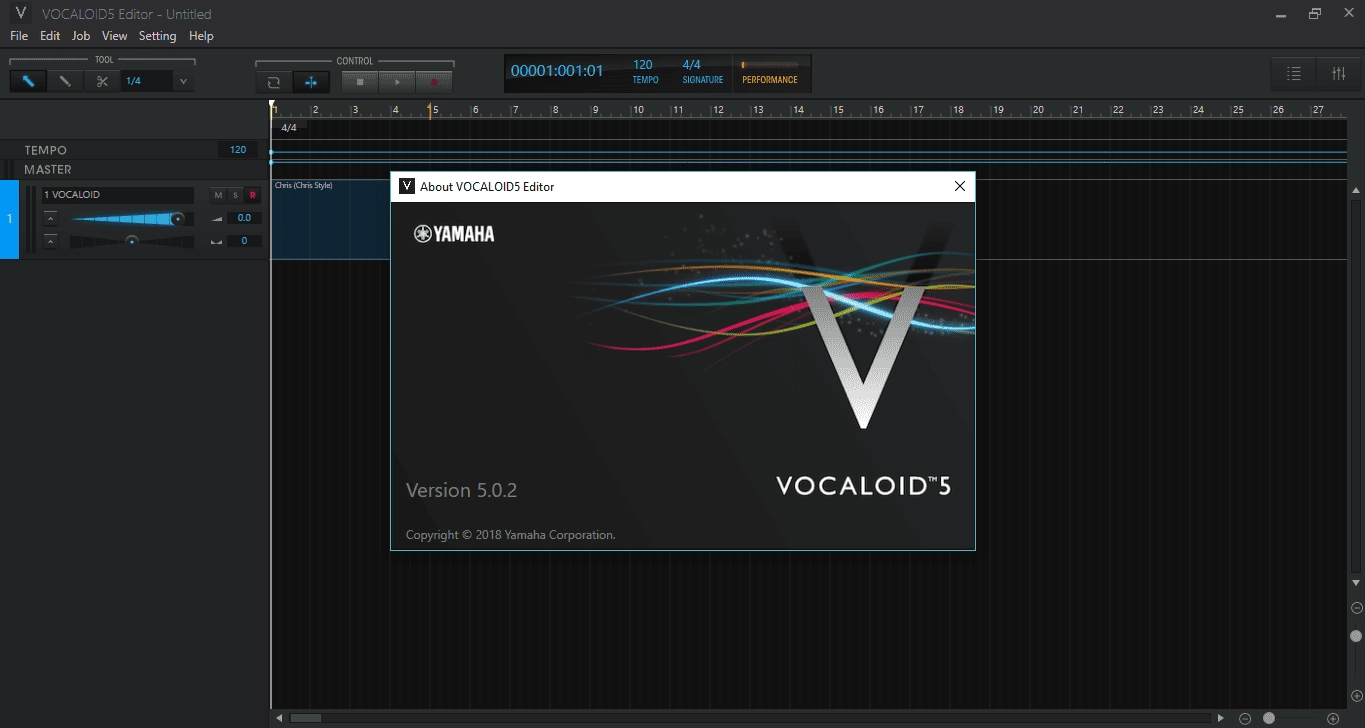Open the File menu
This screenshot has width=1365, height=728.
coord(19,36)
